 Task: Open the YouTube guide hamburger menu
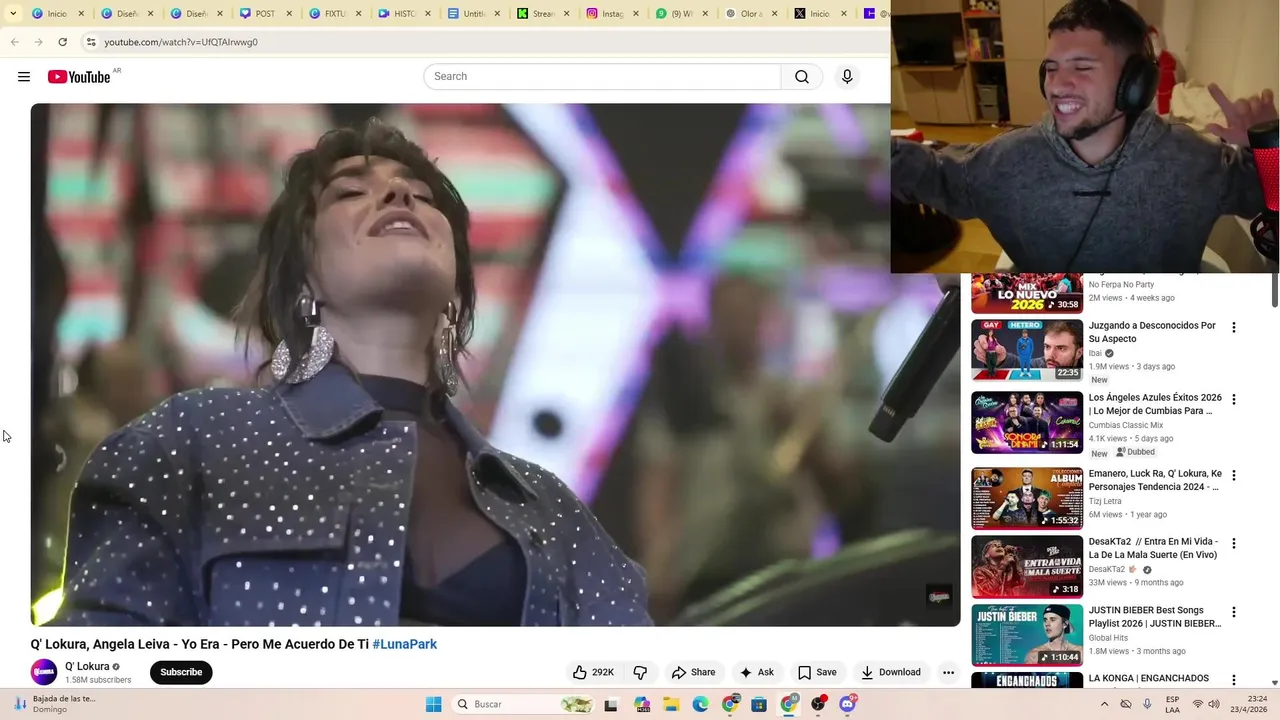pos(24,77)
